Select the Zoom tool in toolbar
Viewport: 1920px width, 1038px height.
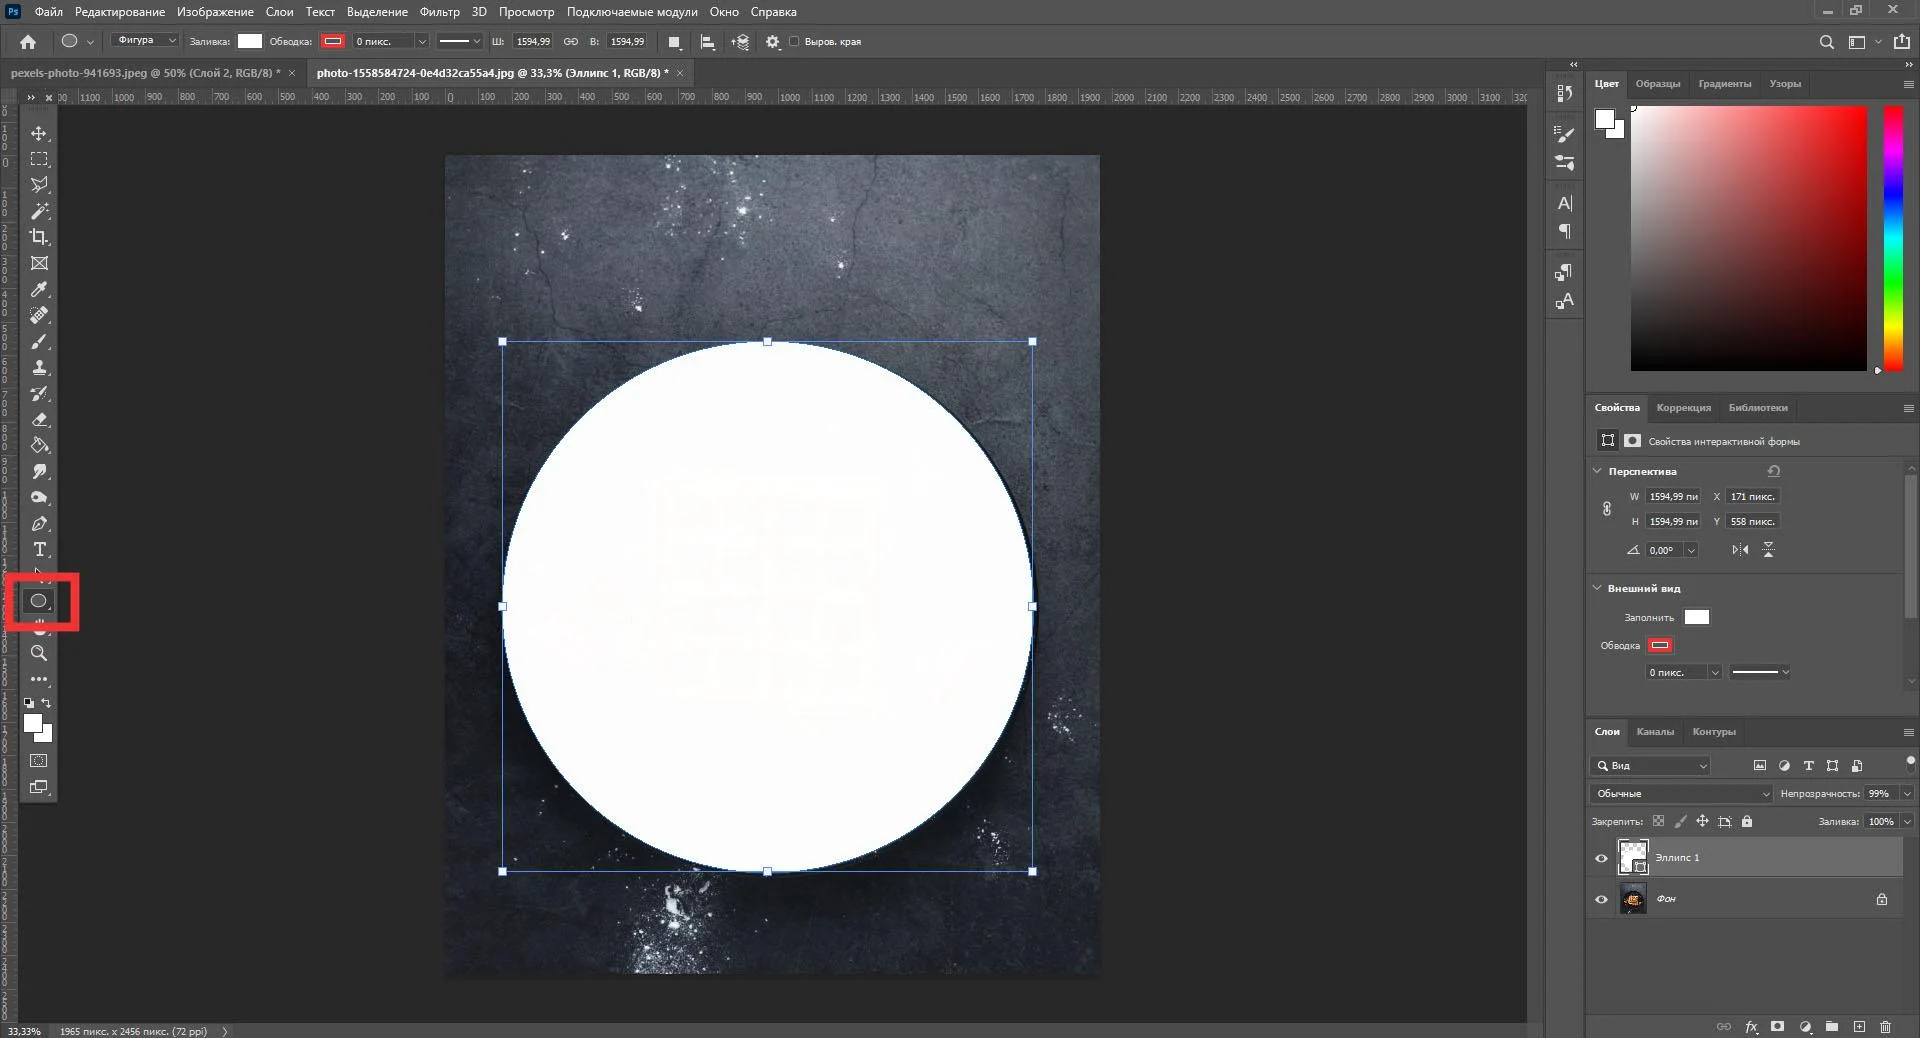[39, 653]
